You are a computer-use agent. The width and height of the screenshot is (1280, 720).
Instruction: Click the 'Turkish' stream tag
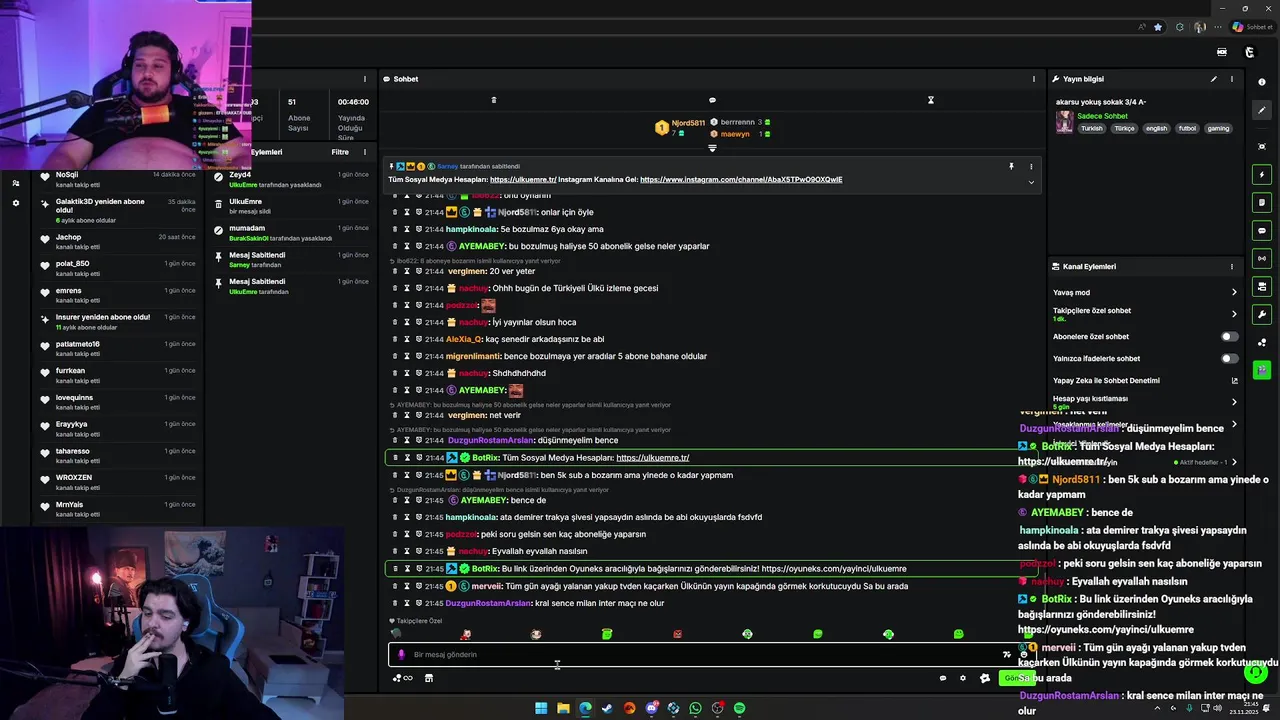click(1091, 128)
